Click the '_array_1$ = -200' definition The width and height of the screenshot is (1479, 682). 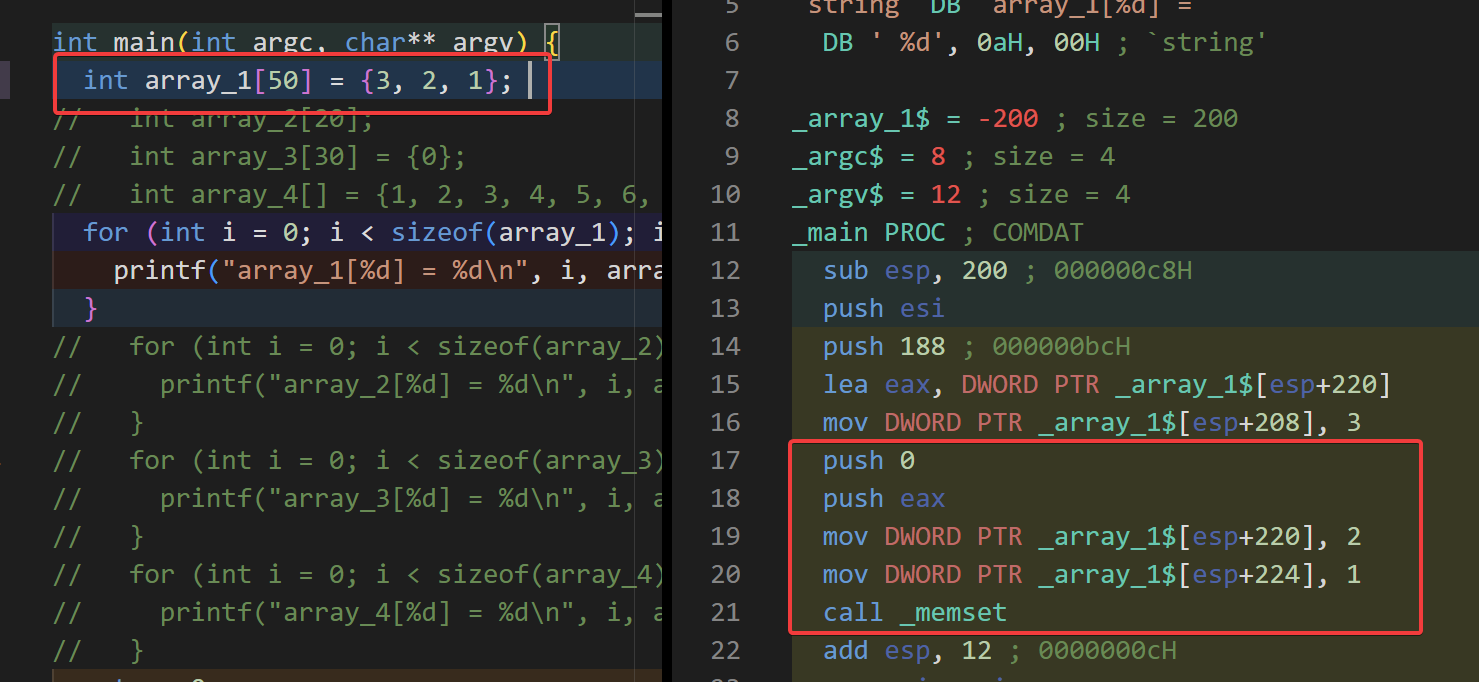[x=914, y=119]
